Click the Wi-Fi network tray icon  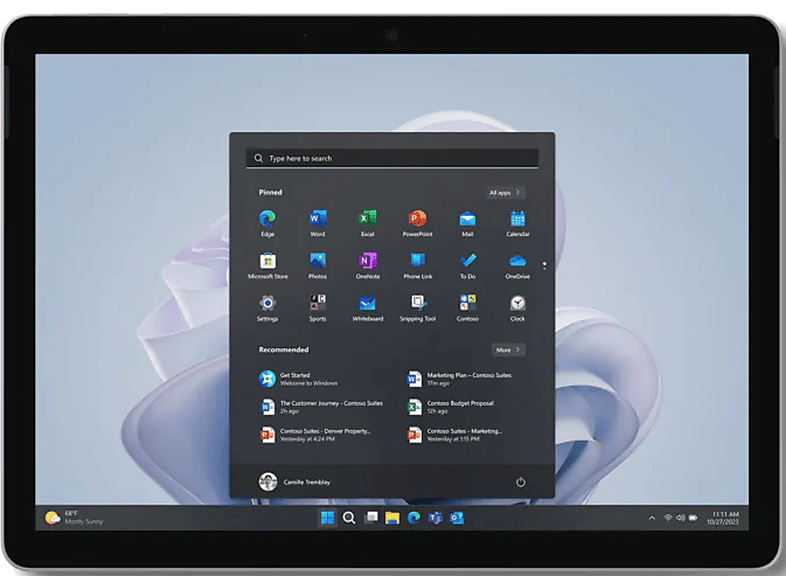point(668,518)
